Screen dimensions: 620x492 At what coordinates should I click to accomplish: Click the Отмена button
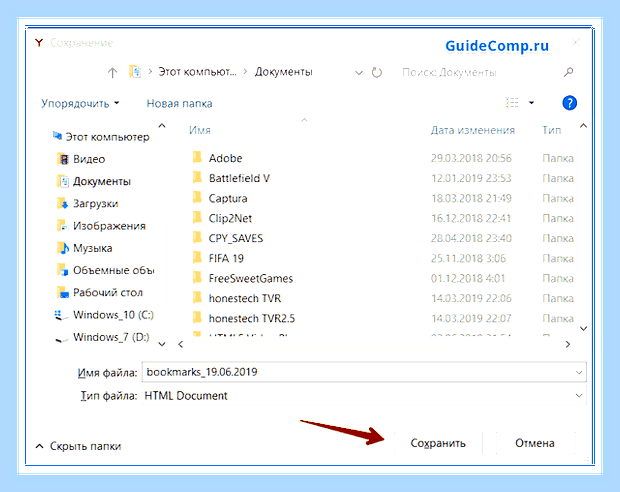[535, 443]
